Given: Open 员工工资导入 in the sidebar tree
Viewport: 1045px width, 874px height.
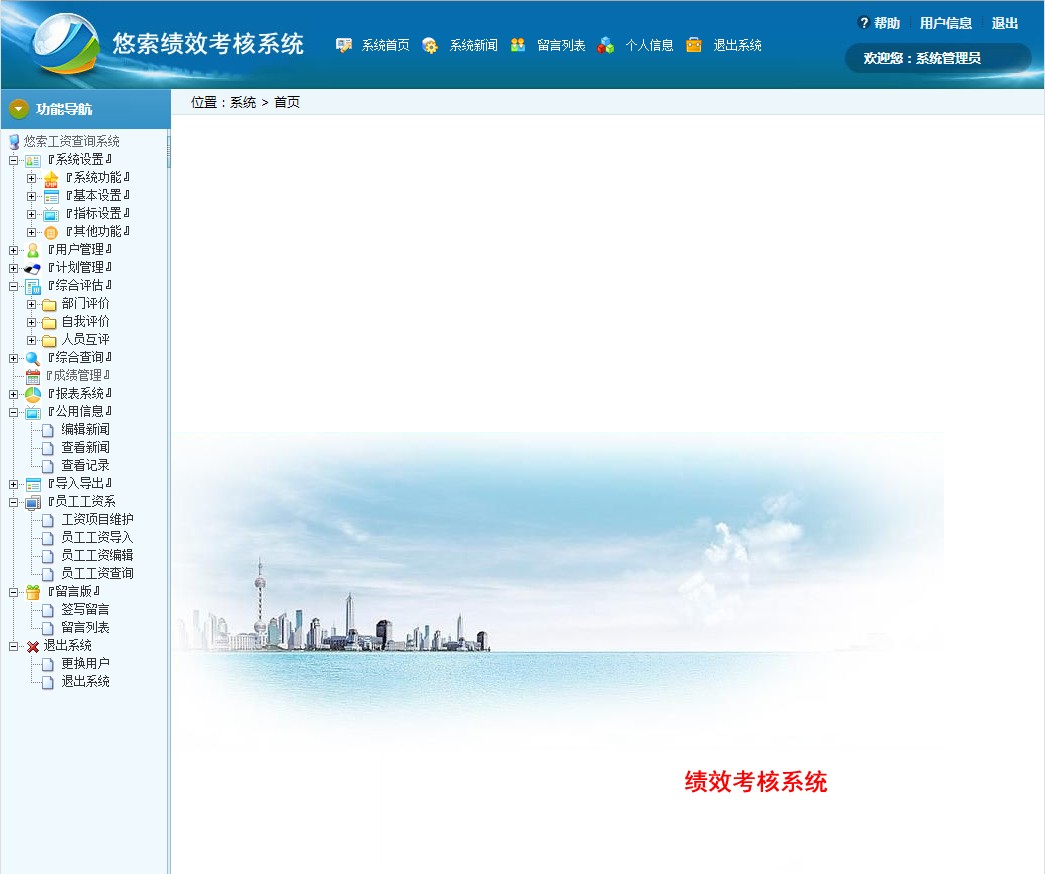Looking at the screenshot, I should (x=97, y=537).
